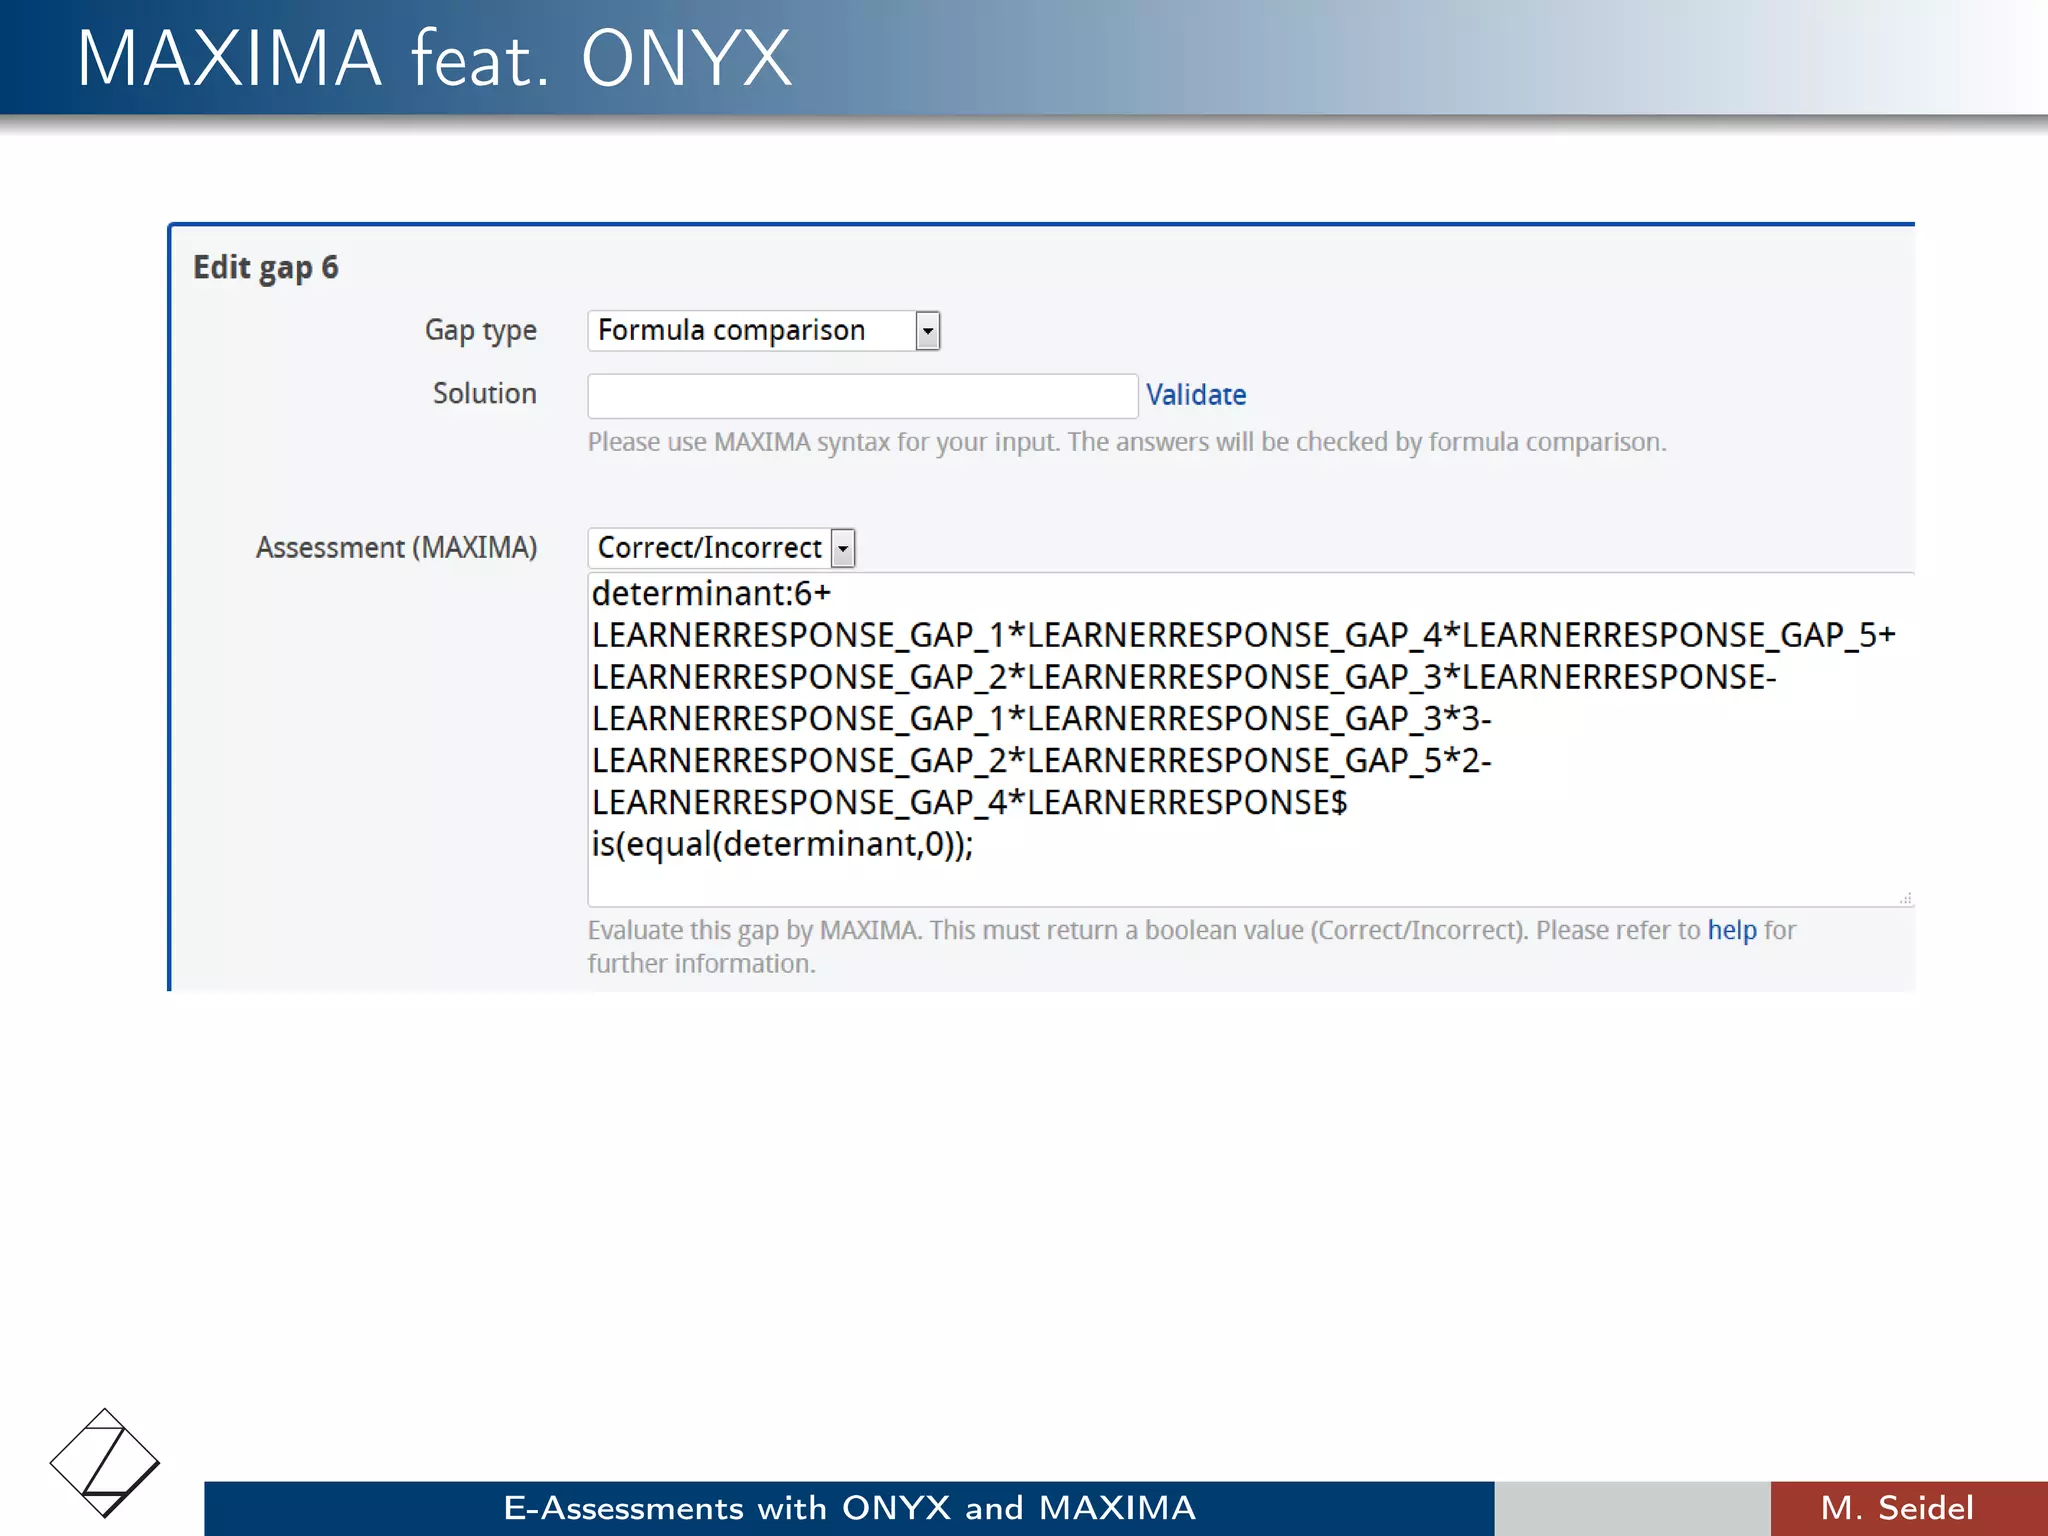2048x1536 pixels.
Task: Click the 'Solution' label
Action: (x=484, y=394)
